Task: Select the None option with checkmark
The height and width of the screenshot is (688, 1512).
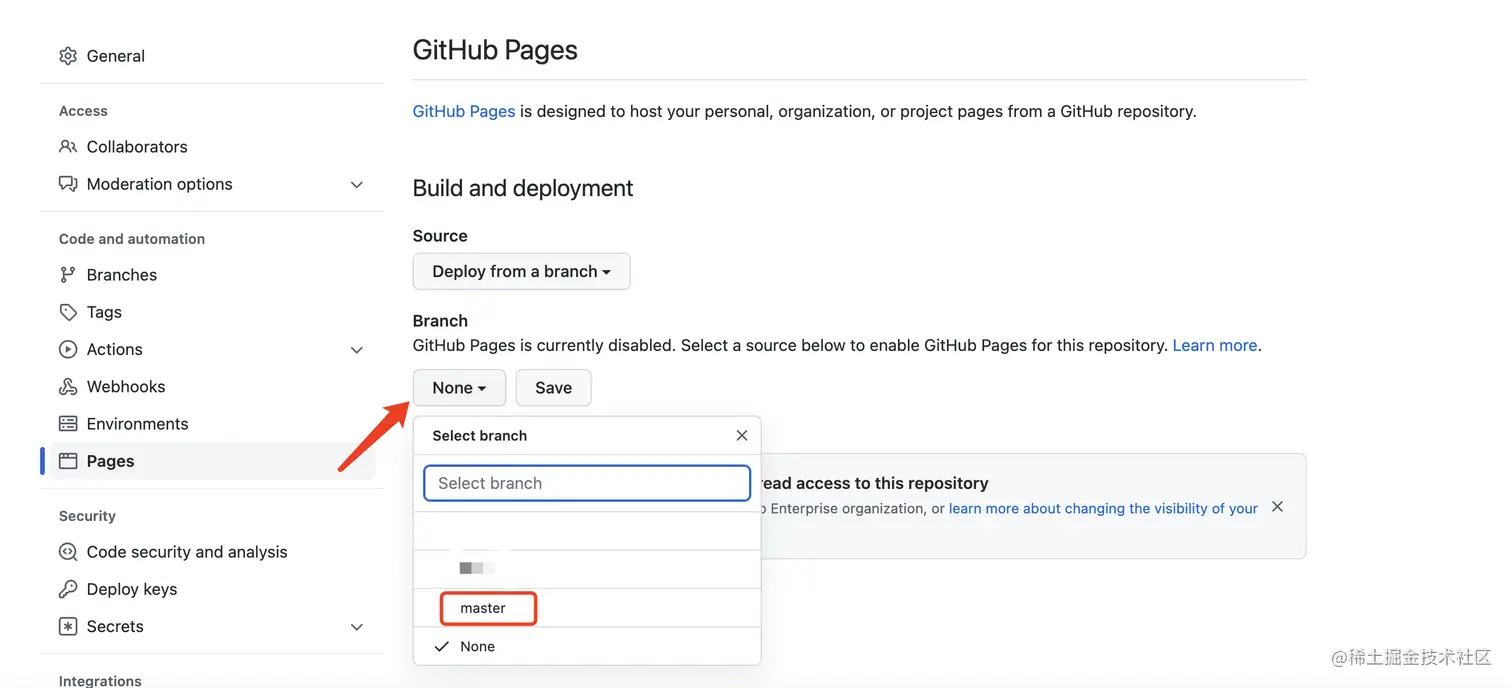Action: pos(477,647)
